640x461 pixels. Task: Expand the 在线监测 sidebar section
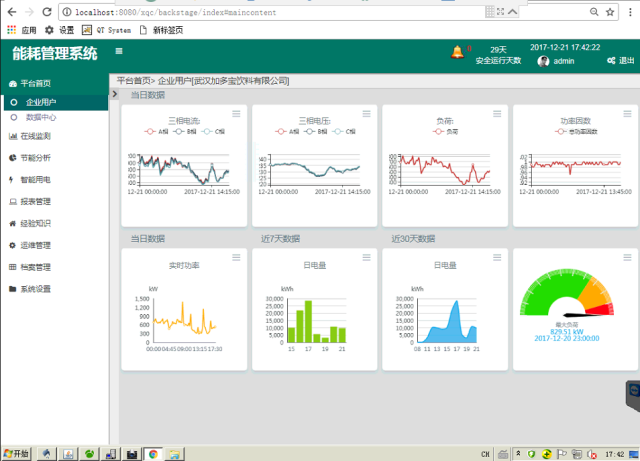[36, 136]
